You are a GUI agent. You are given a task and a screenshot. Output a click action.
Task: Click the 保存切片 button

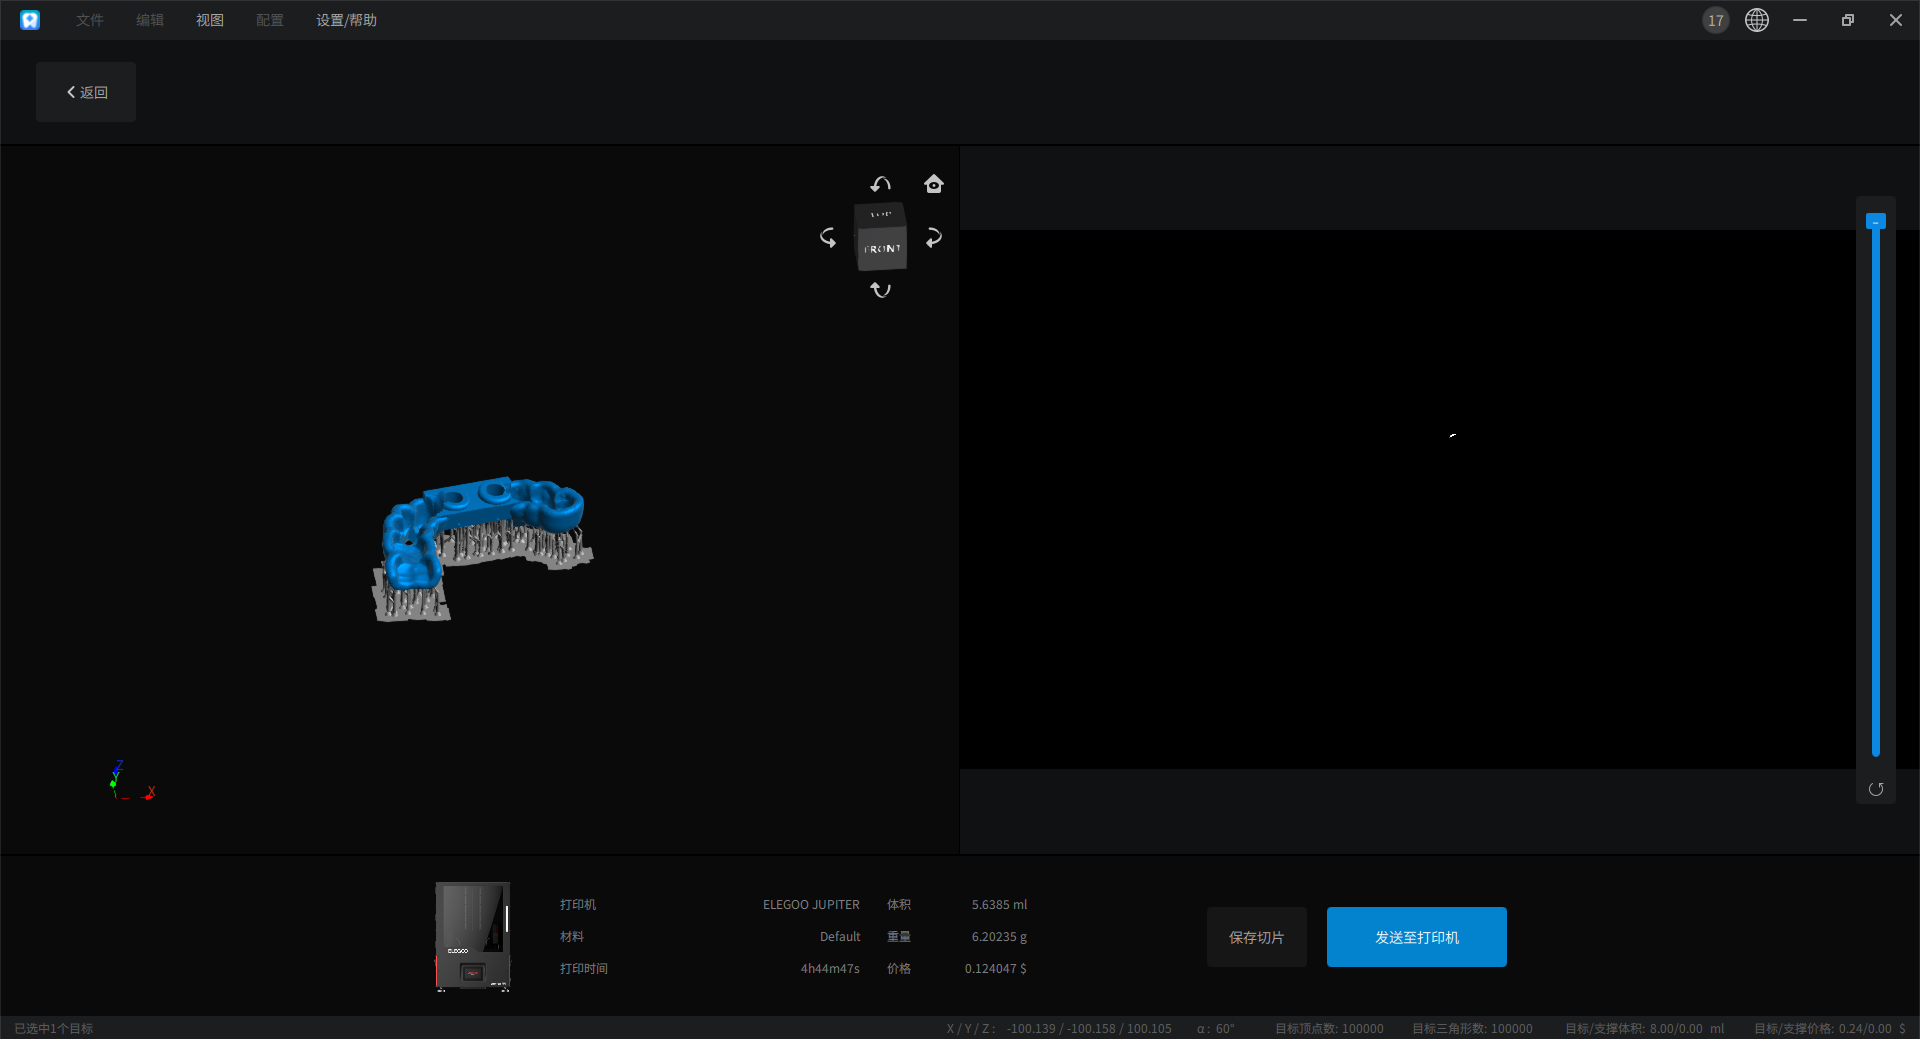(1256, 937)
